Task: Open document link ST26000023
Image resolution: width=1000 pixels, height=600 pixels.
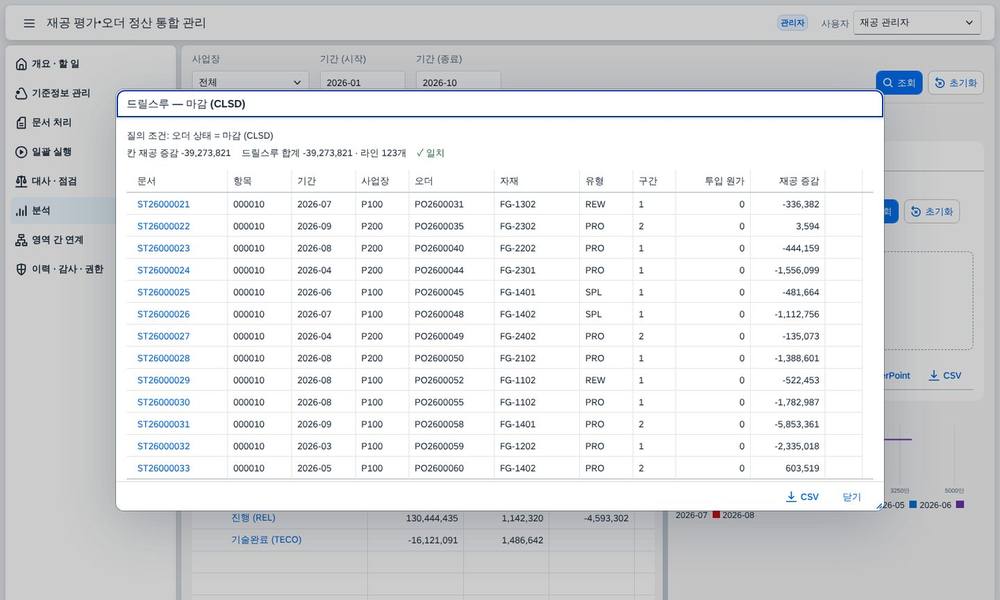Action: [x=163, y=248]
